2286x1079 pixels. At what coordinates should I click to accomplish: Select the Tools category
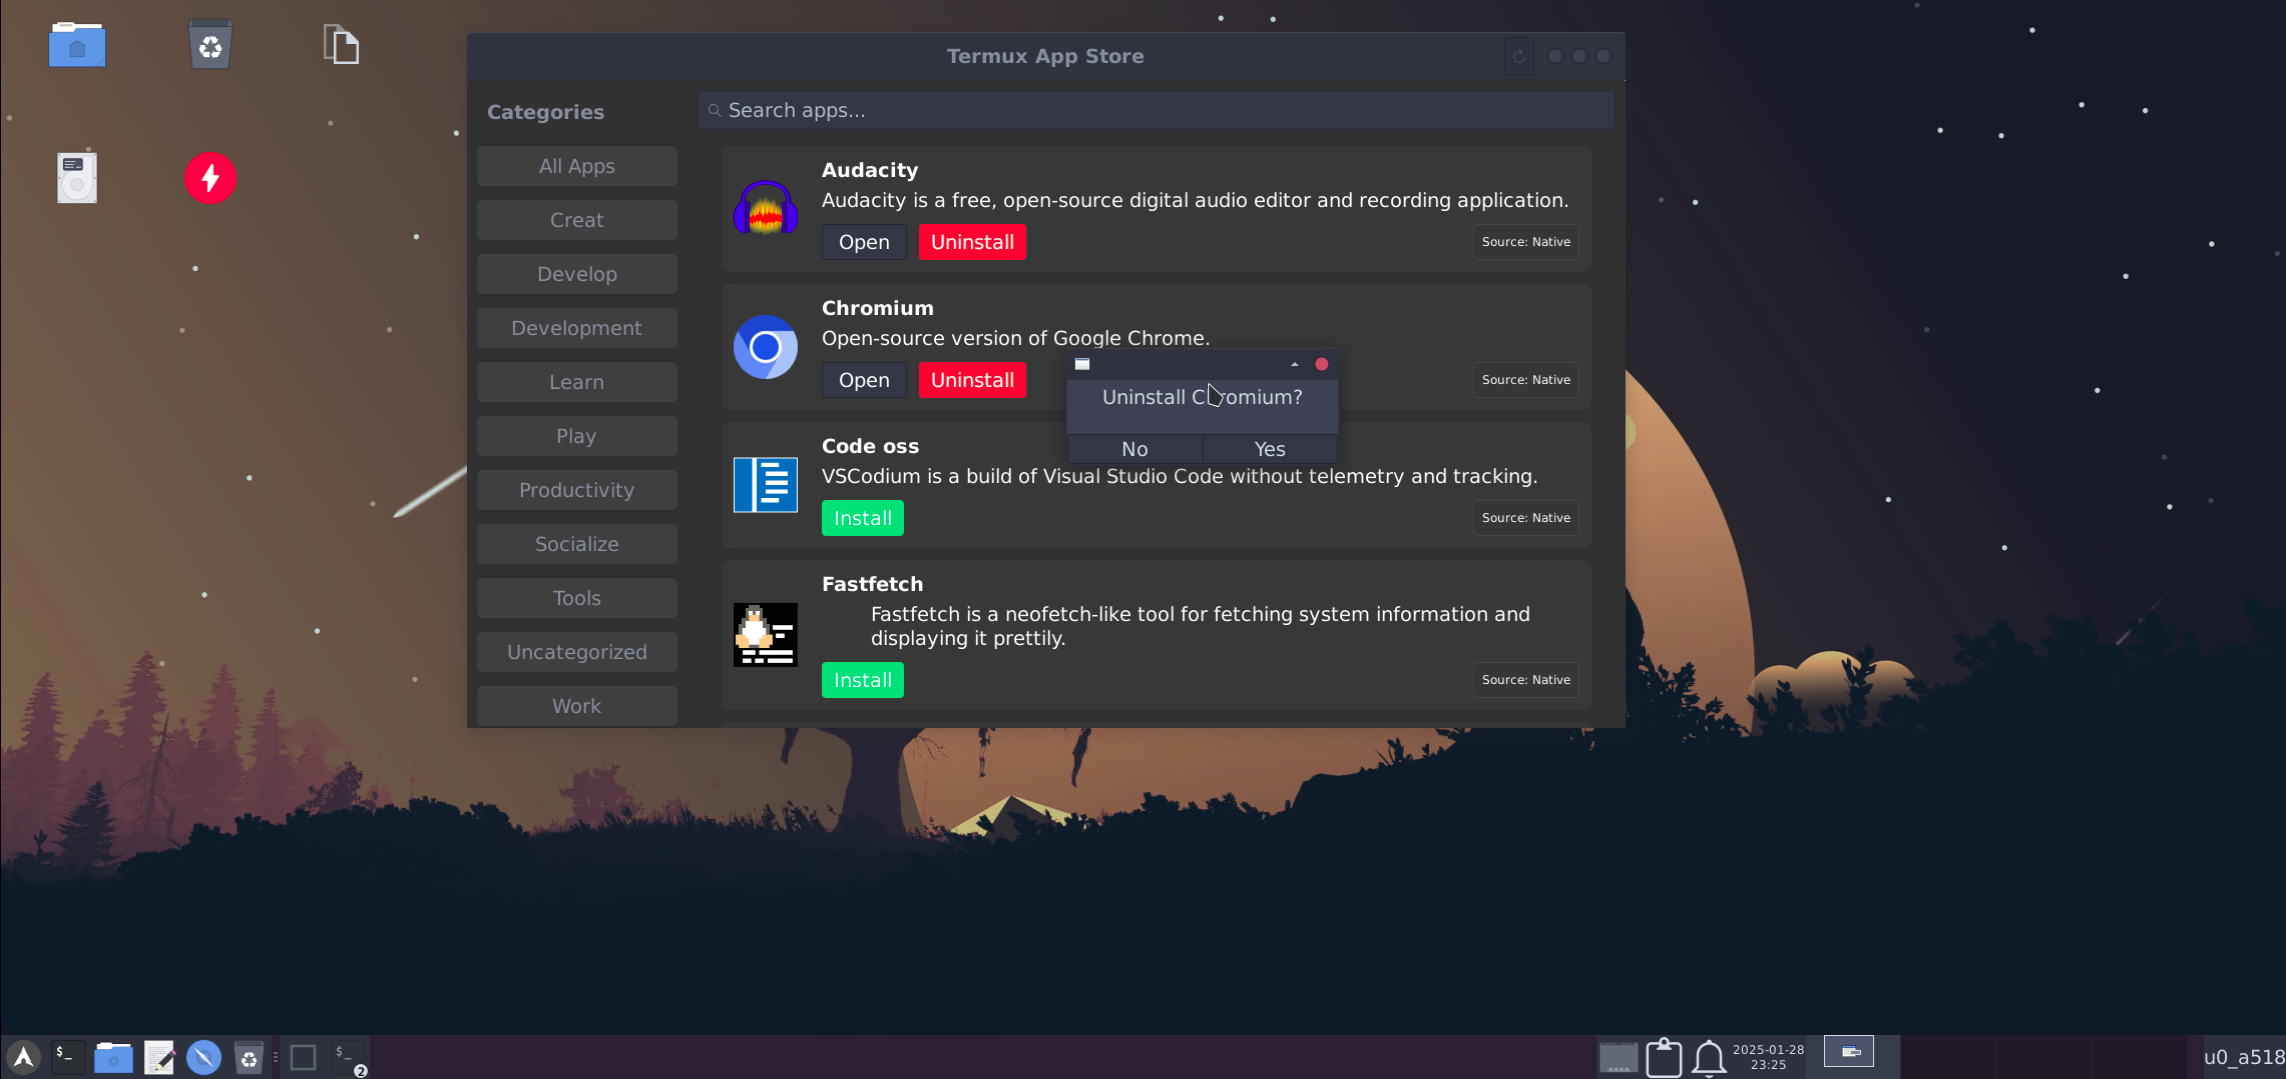pyautogui.click(x=577, y=598)
